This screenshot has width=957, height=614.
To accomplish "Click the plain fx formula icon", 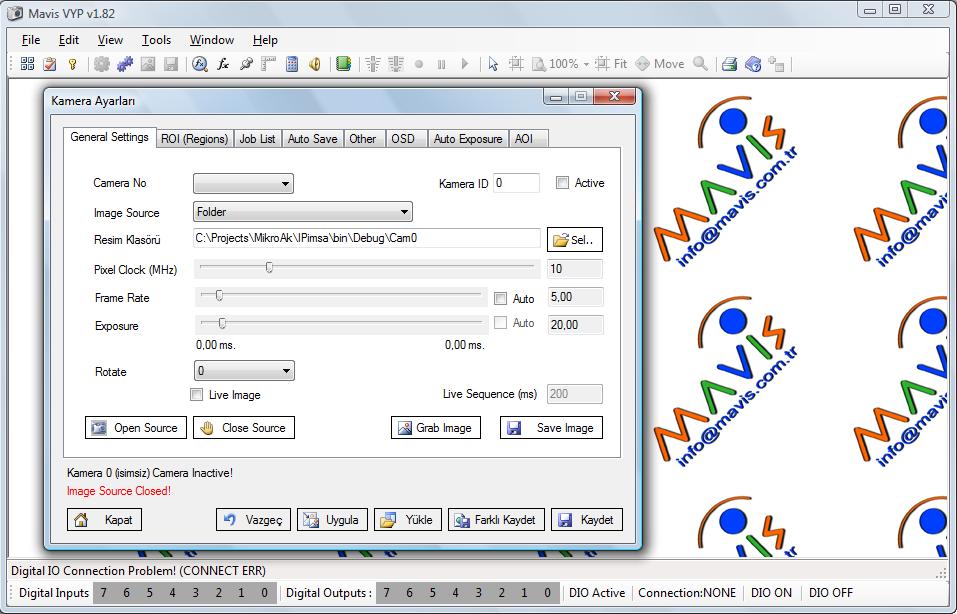I will [x=223, y=63].
